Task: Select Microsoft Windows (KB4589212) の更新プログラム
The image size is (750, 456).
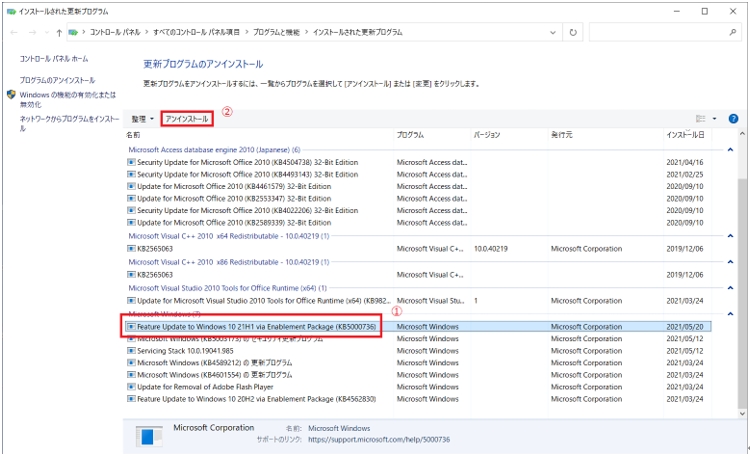Action: coord(418,363)
